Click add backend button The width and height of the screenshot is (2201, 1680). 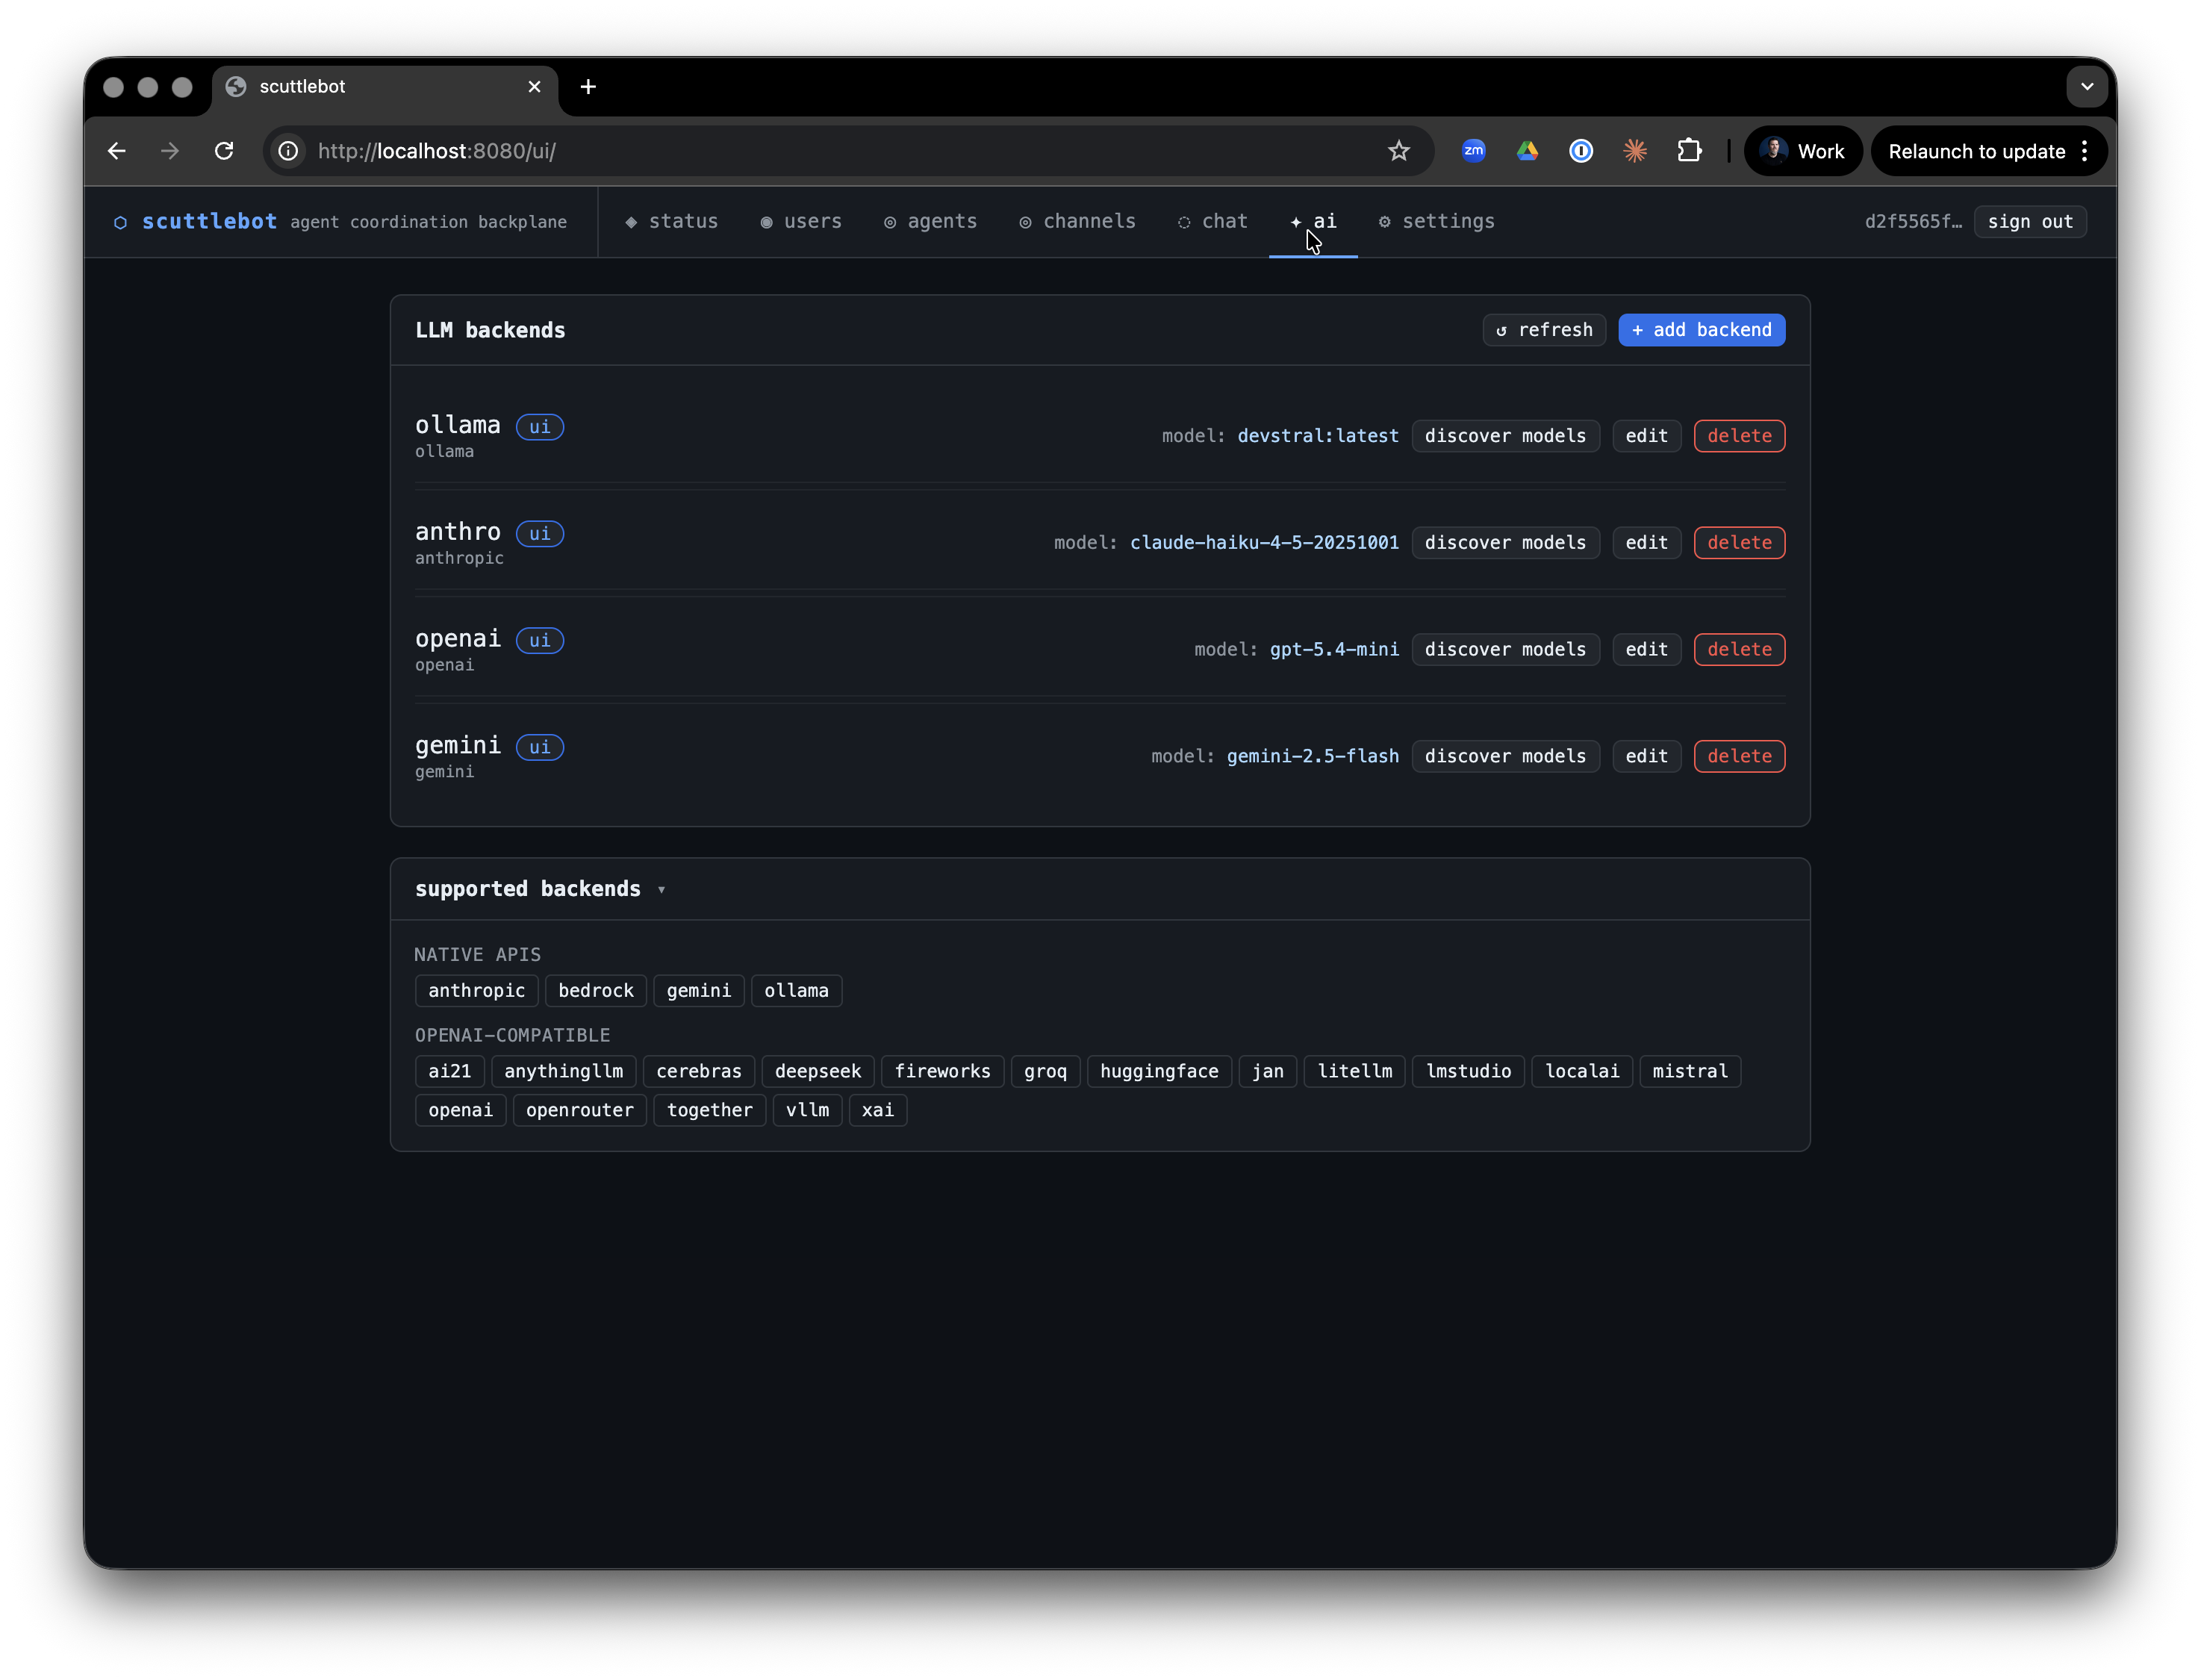pyautogui.click(x=1701, y=330)
